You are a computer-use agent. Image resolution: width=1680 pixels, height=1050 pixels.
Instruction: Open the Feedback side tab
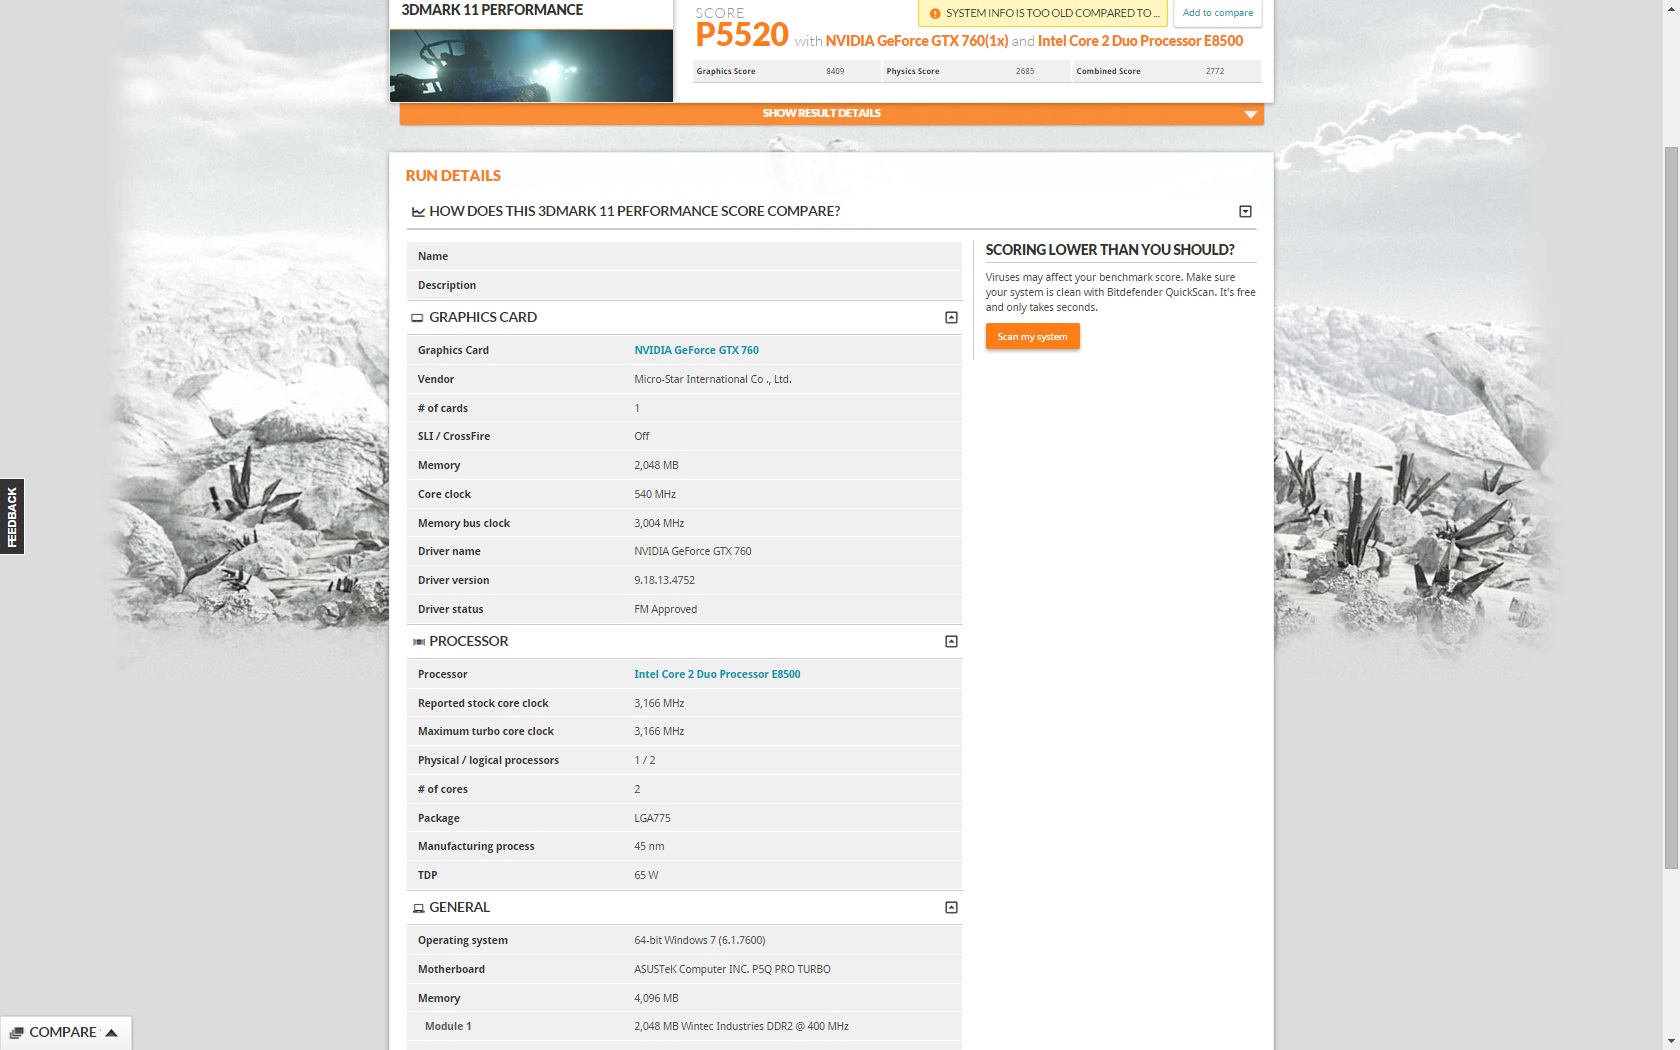[x=12, y=517]
